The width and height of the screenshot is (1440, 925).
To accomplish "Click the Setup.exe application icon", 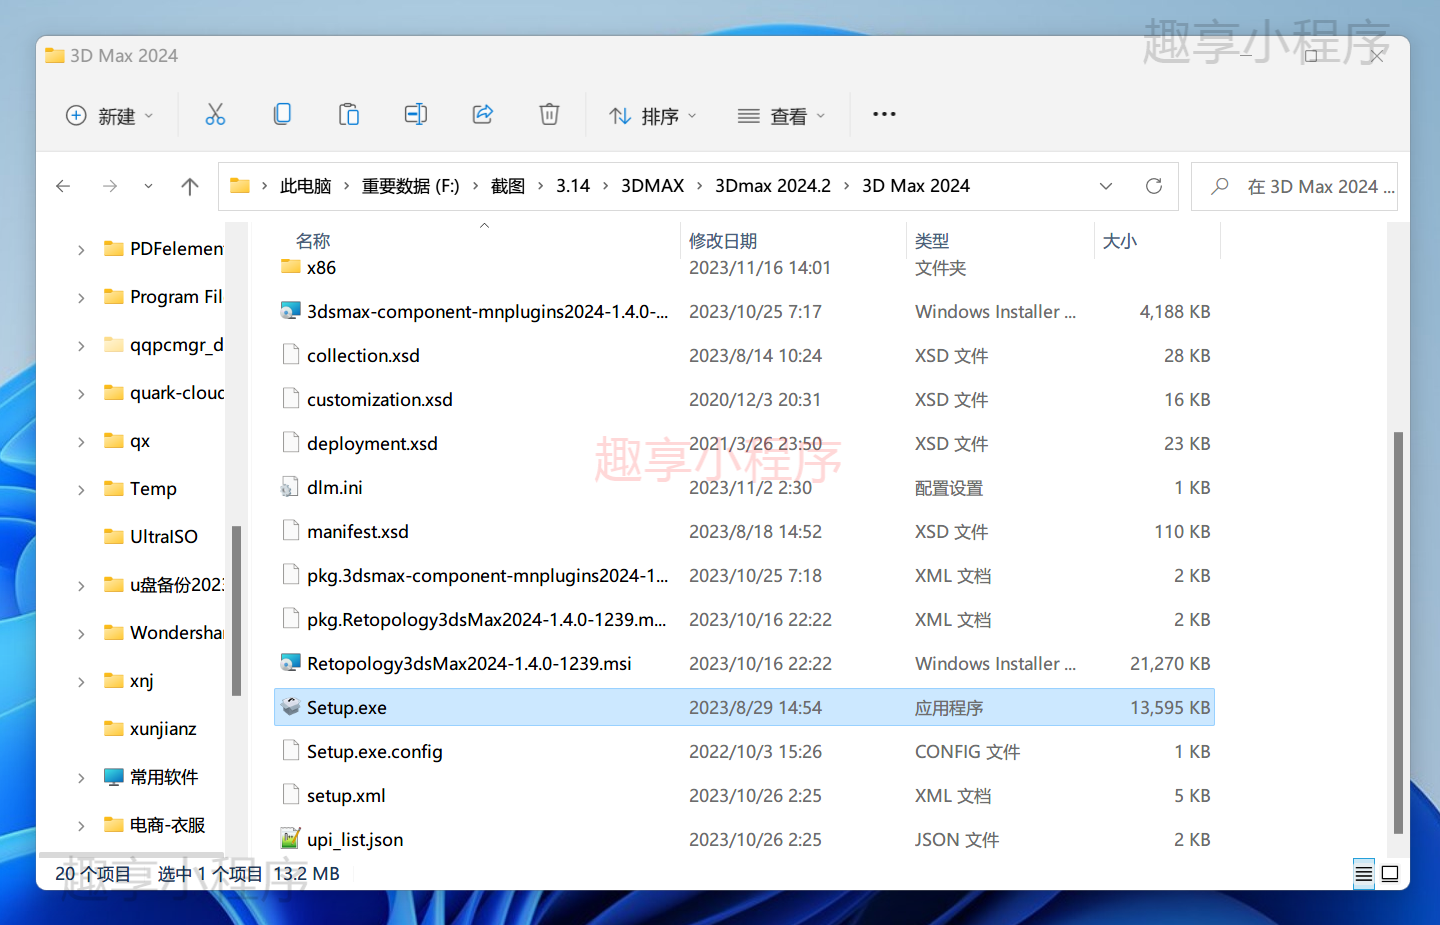I will click(x=290, y=707).
